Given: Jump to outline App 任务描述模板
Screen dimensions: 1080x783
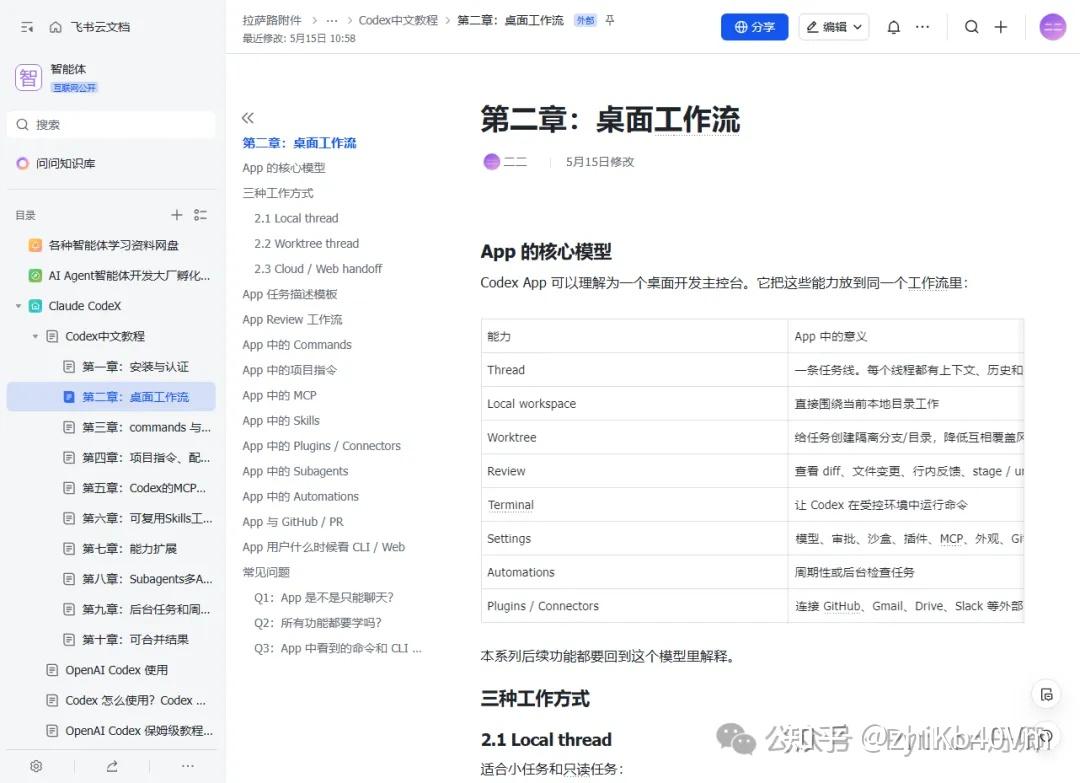Looking at the screenshot, I should pyautogui.click(x=290, y=294).
